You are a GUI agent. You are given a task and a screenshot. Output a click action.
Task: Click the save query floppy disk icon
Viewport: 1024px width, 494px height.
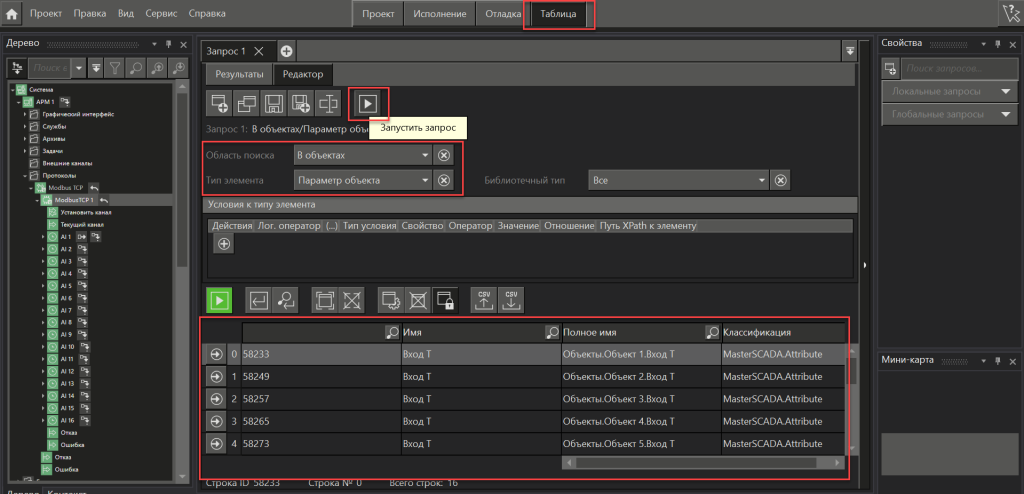273,102
